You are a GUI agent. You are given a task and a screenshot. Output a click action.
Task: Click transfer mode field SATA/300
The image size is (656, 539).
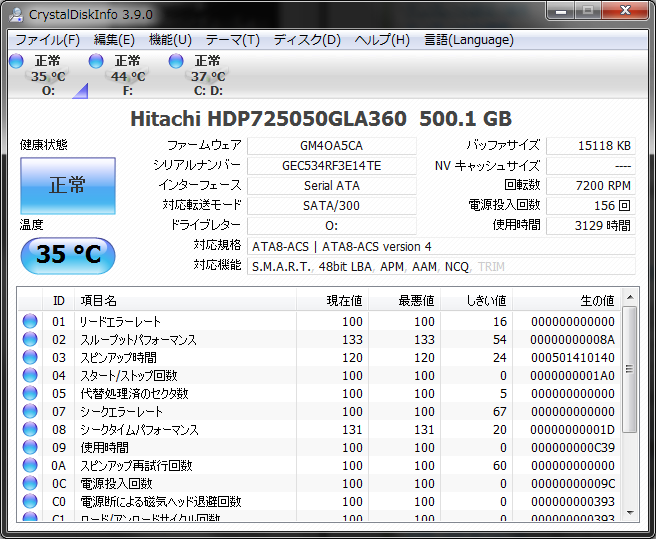coord(332,205)
